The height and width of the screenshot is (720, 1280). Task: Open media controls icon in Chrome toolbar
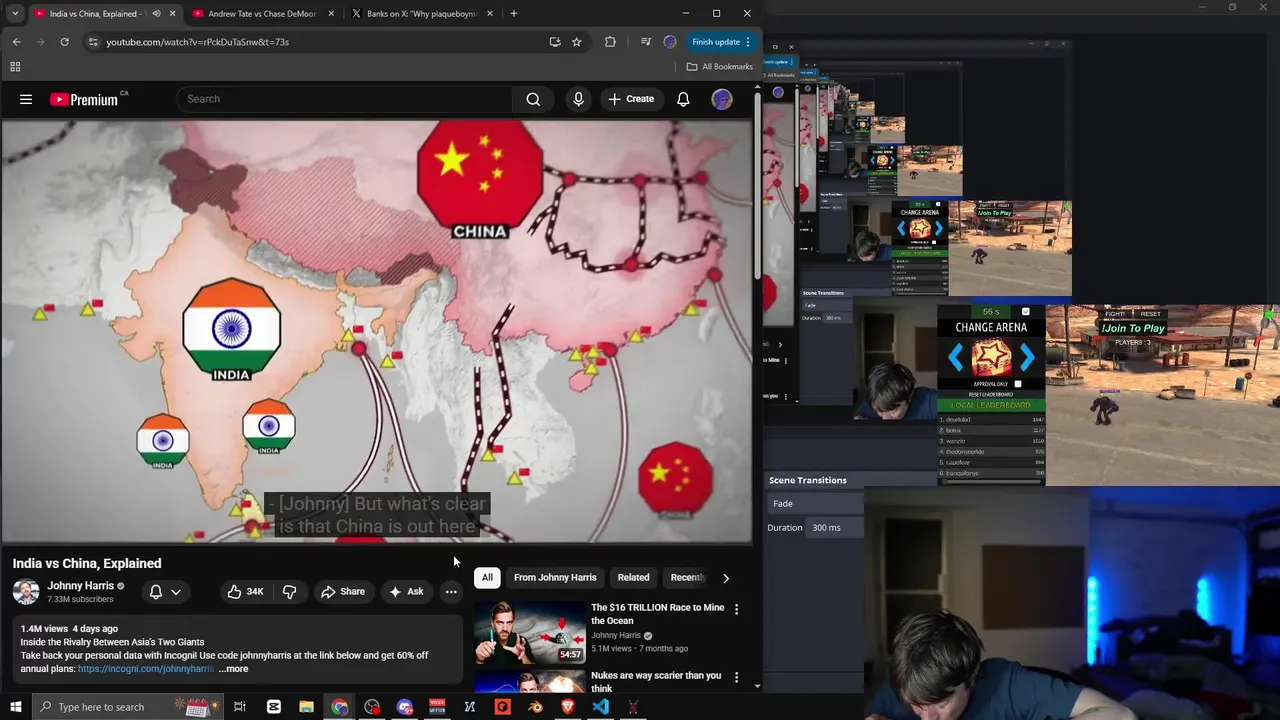[646, 42]
